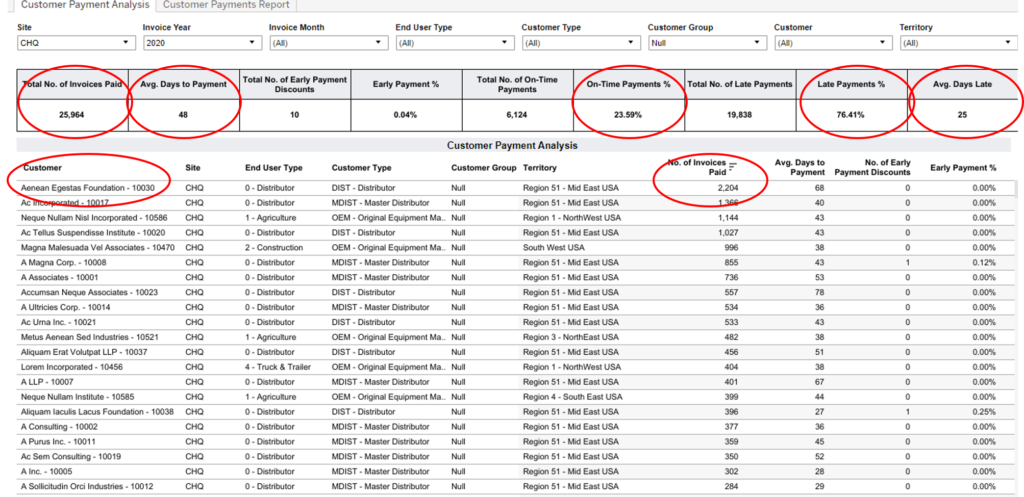Click Region 4 - South East USA cell
This screenshot has height=497, width=1024.
(x=572, y=396)
